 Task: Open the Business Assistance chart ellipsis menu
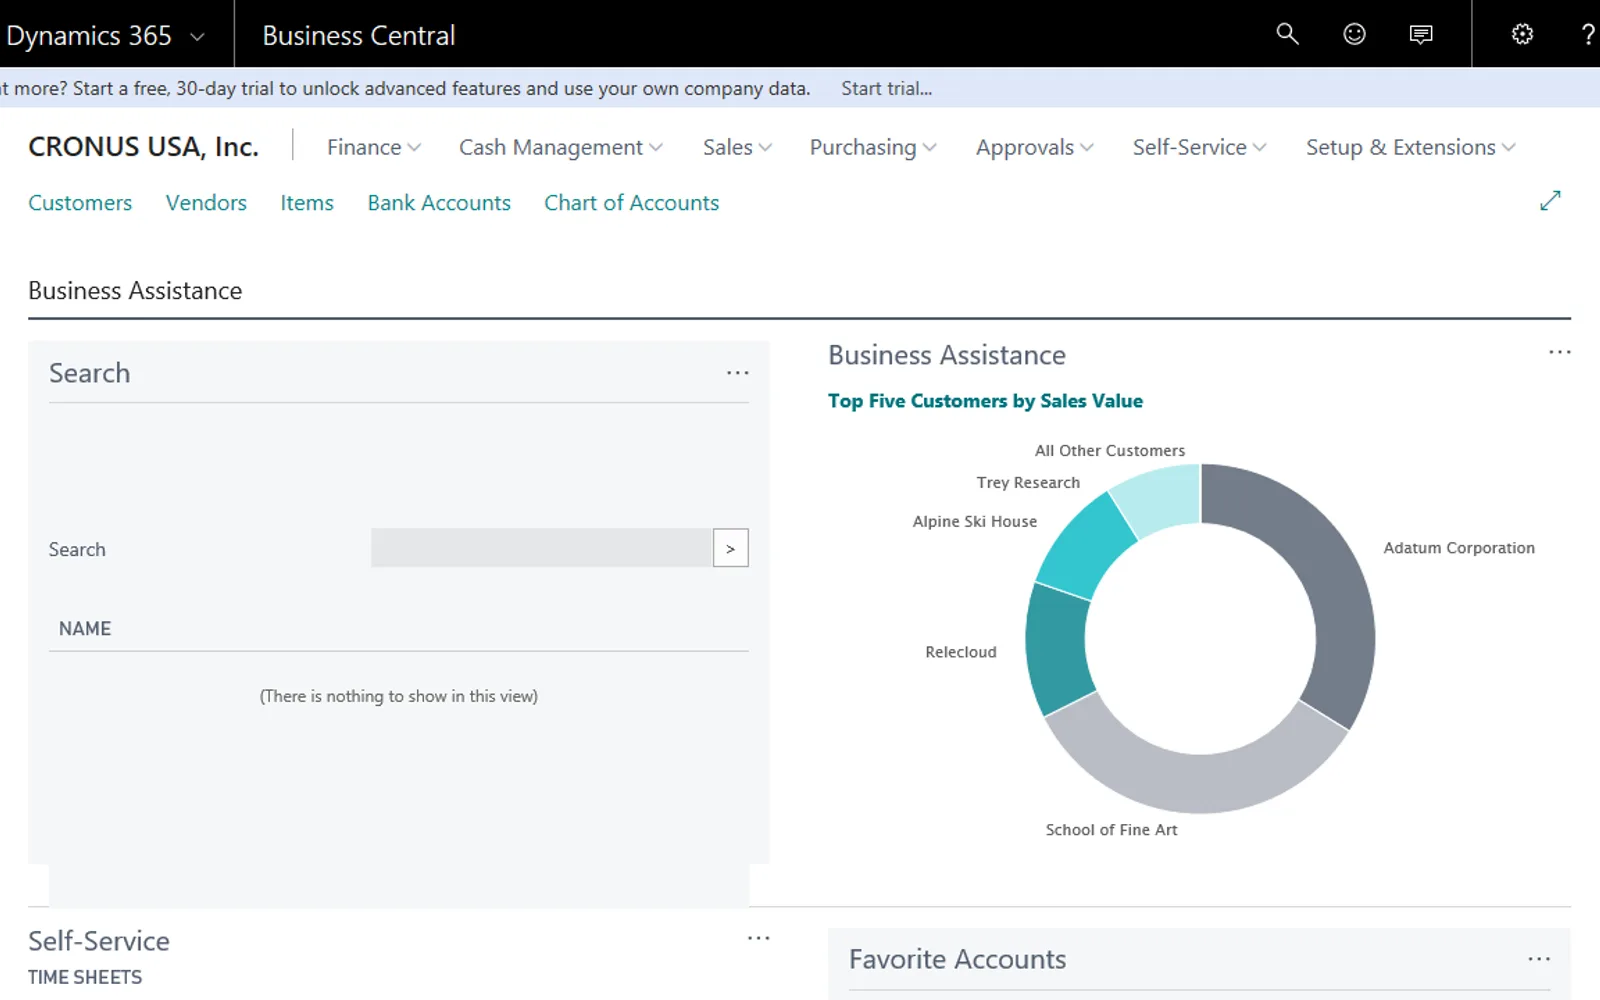(1560, 352)
